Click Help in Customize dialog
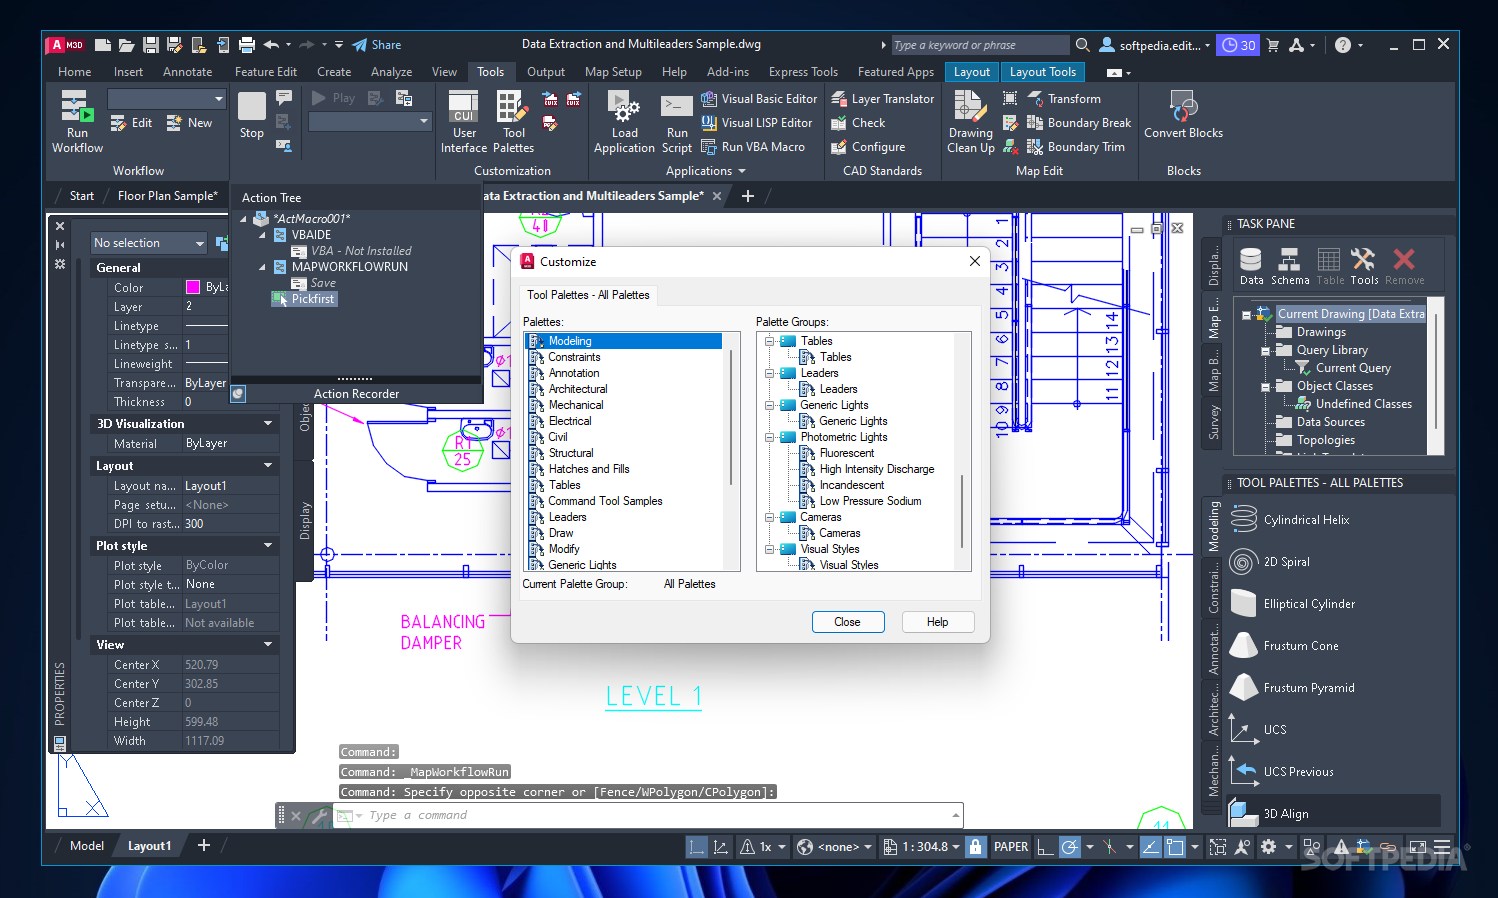Screen dimensions: 1498x898 [x=937, y=622]
